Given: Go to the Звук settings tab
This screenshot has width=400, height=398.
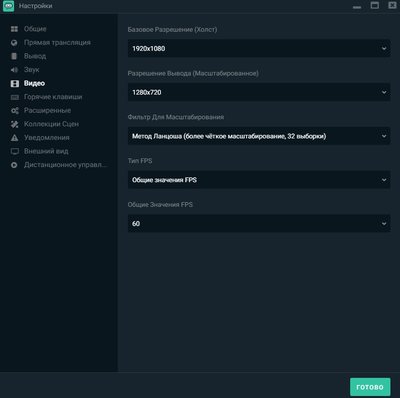Looking at the screenshot, I should coord(31,70).
